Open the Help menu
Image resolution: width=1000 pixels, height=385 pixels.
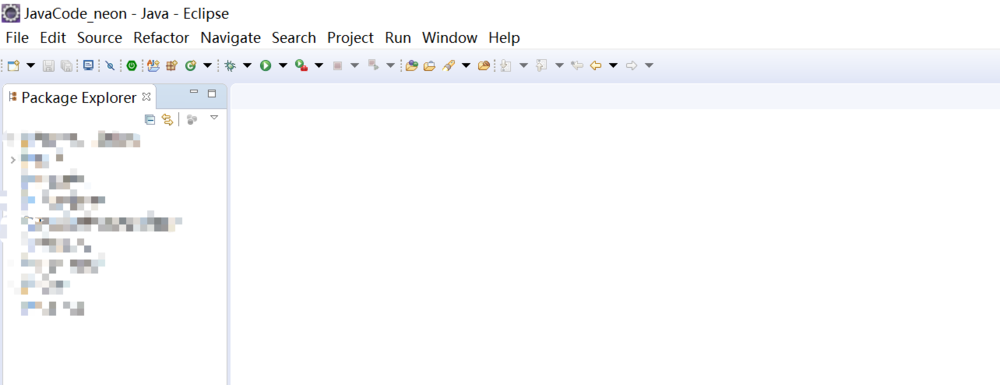coord(504,38)
